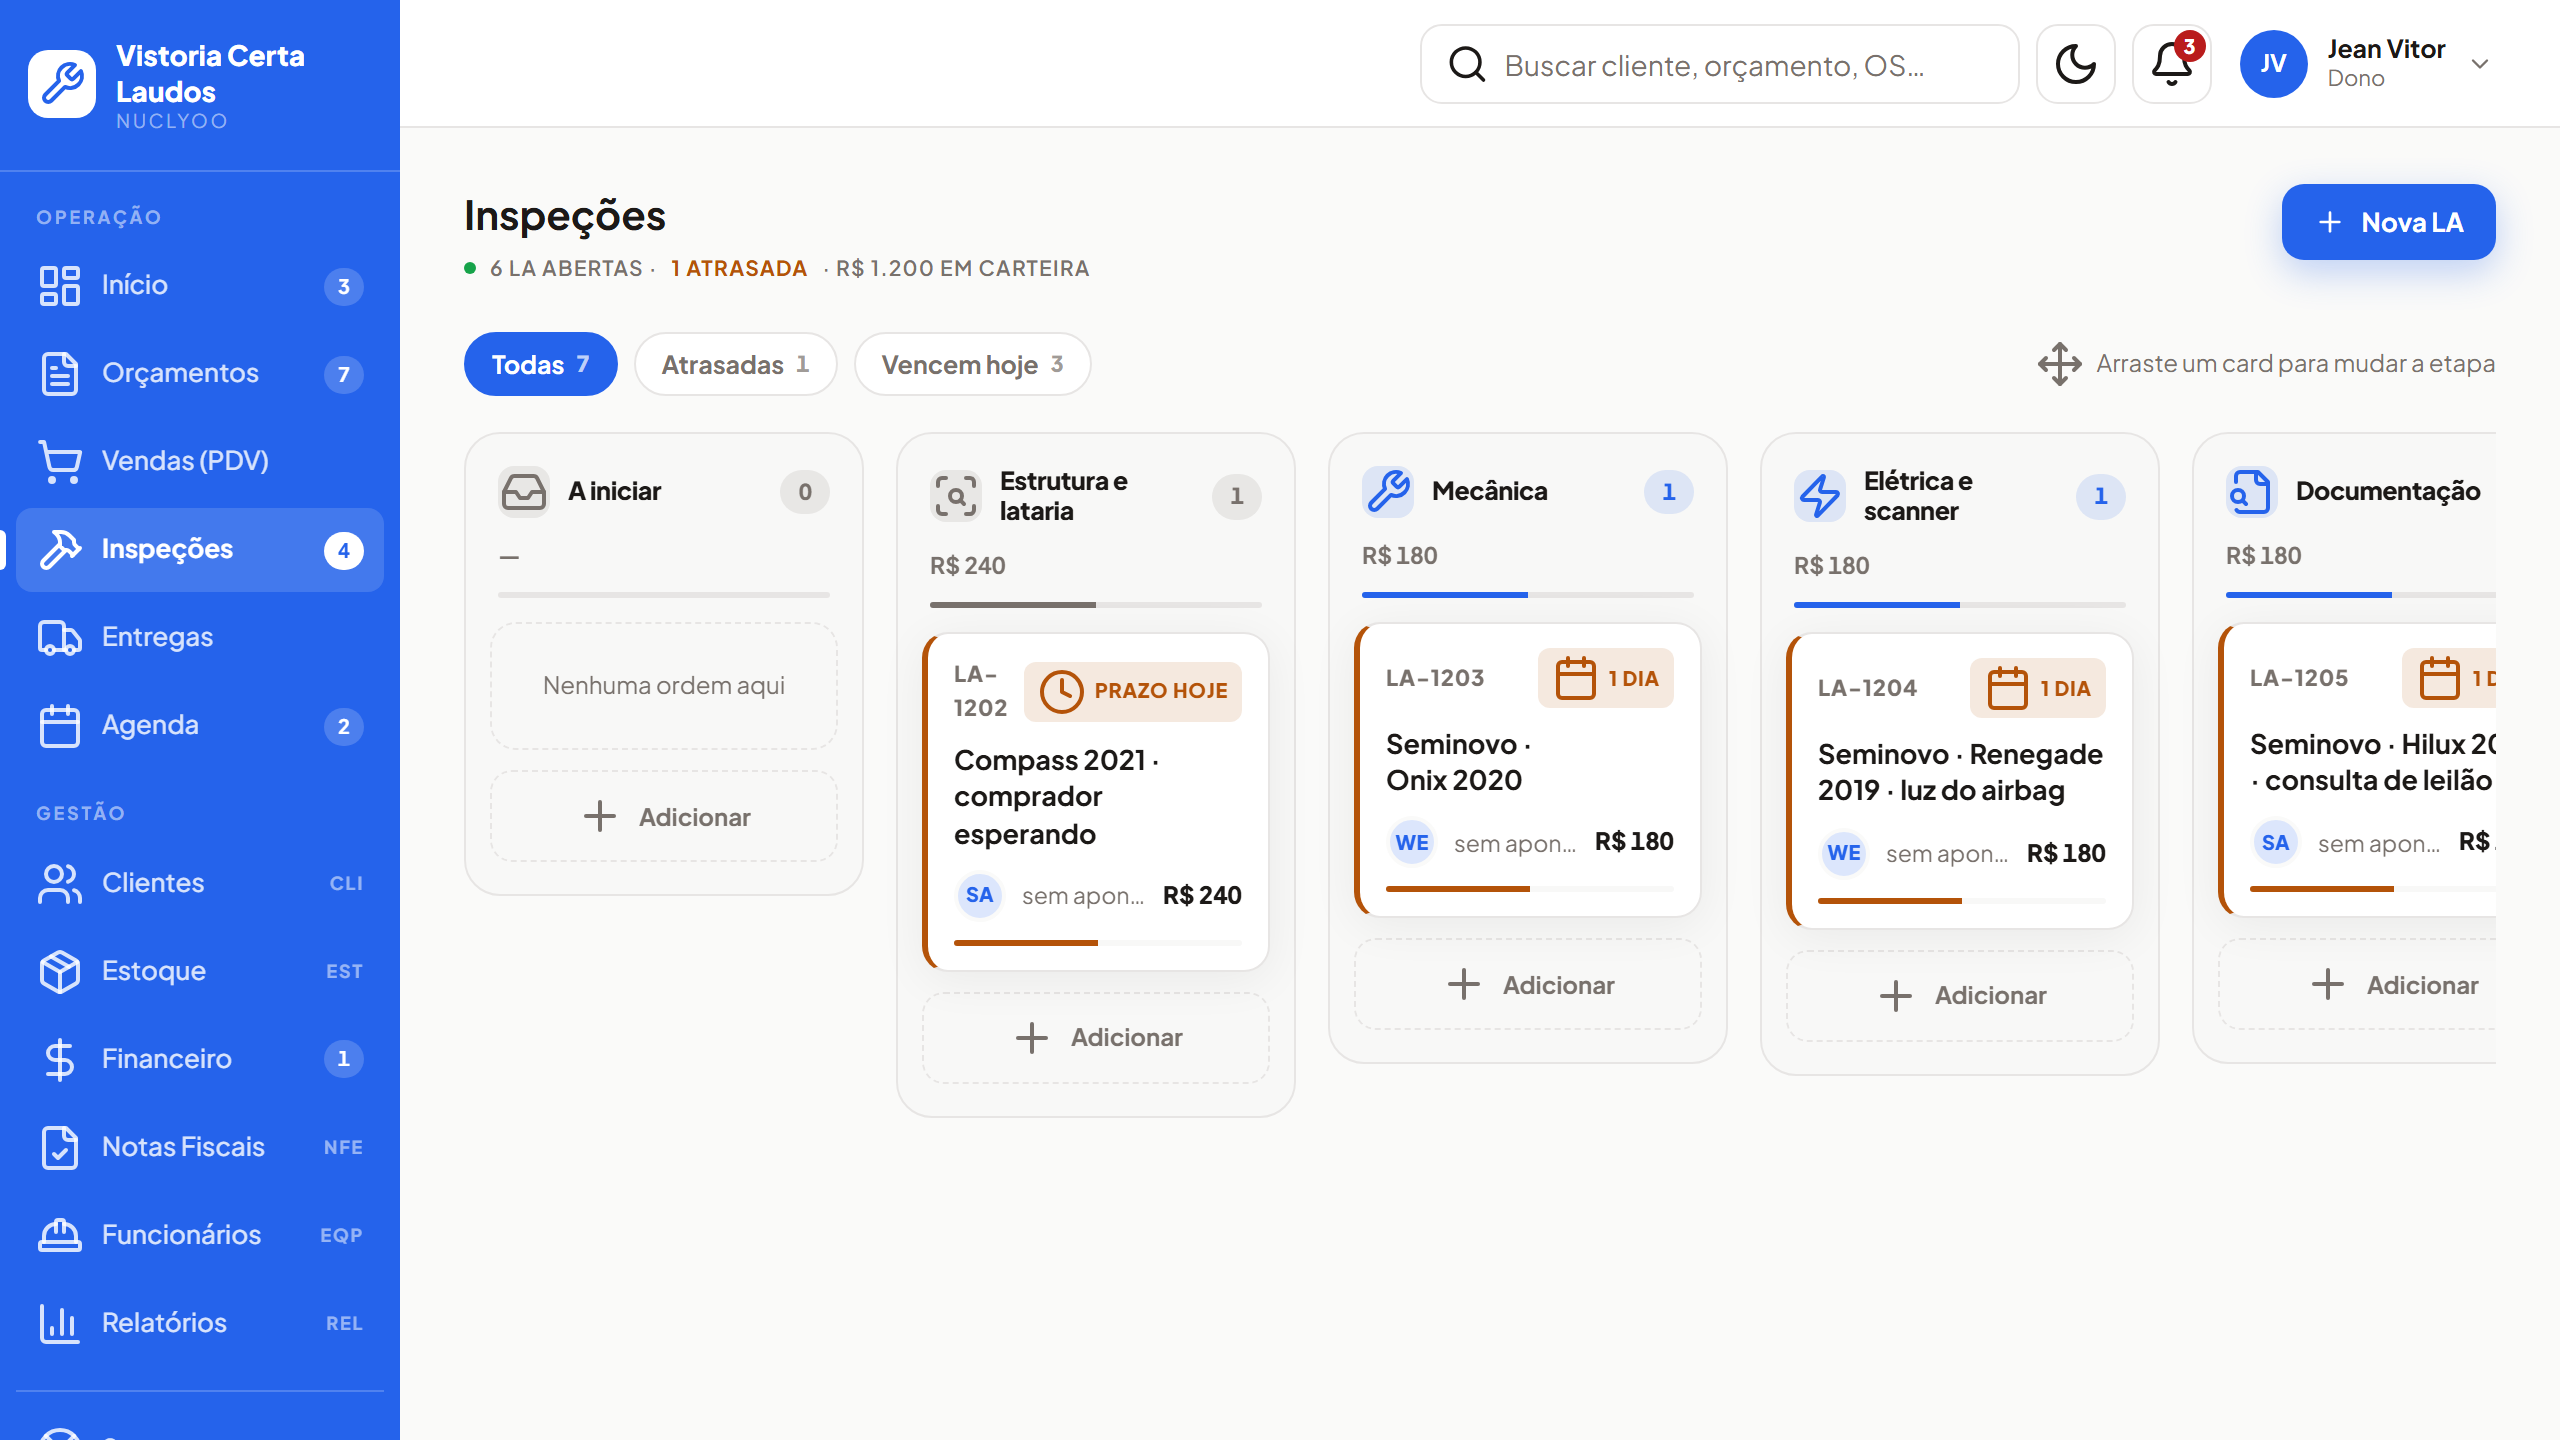The width and height of the screenshot is (2560, 1440).
Task: Select the Todas filter tab
Action: coord(540,364)
